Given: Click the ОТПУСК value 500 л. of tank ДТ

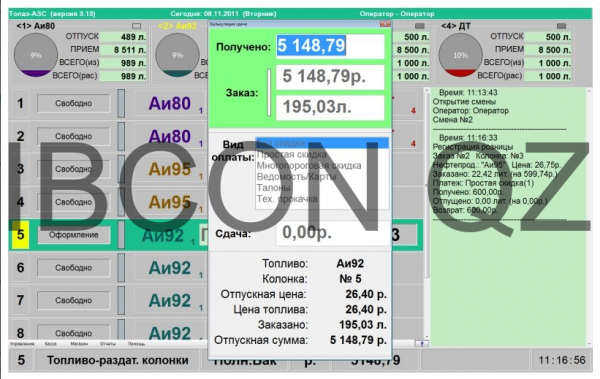Looking at the screenshot, I should pos(548,37).
